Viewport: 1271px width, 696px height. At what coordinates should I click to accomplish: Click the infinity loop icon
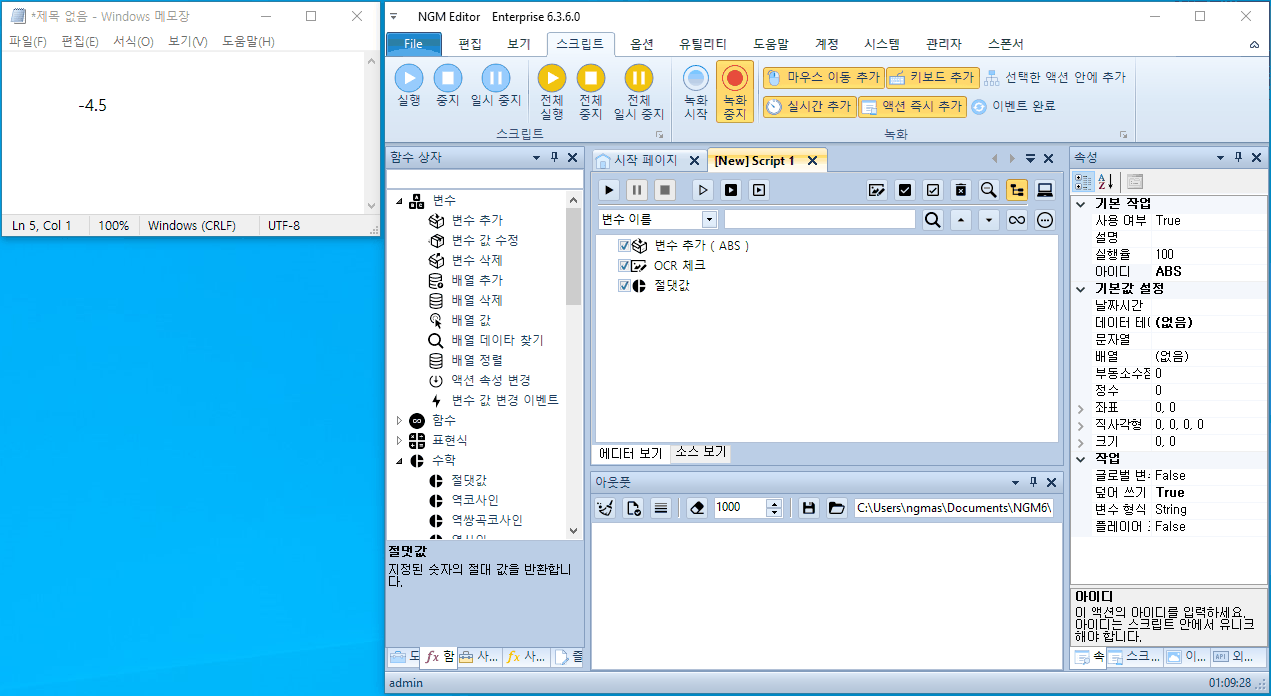(1017, 220)
